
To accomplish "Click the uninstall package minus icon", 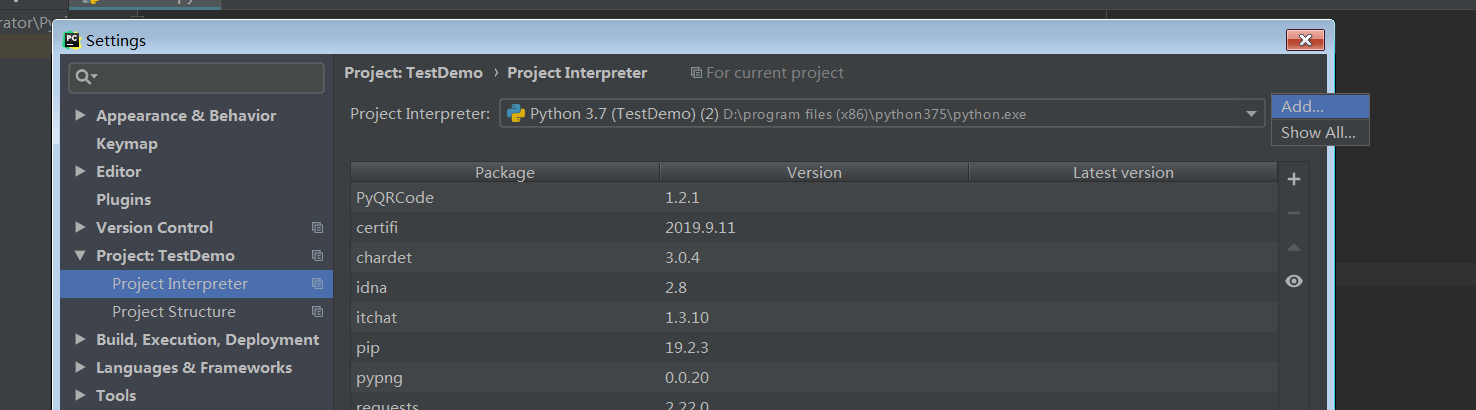I will [x=1294, y=213].
